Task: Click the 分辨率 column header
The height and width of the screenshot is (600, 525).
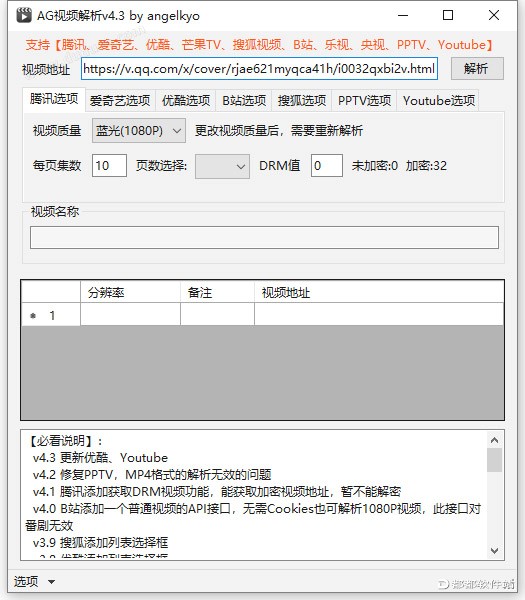Action: pos(130,292)
